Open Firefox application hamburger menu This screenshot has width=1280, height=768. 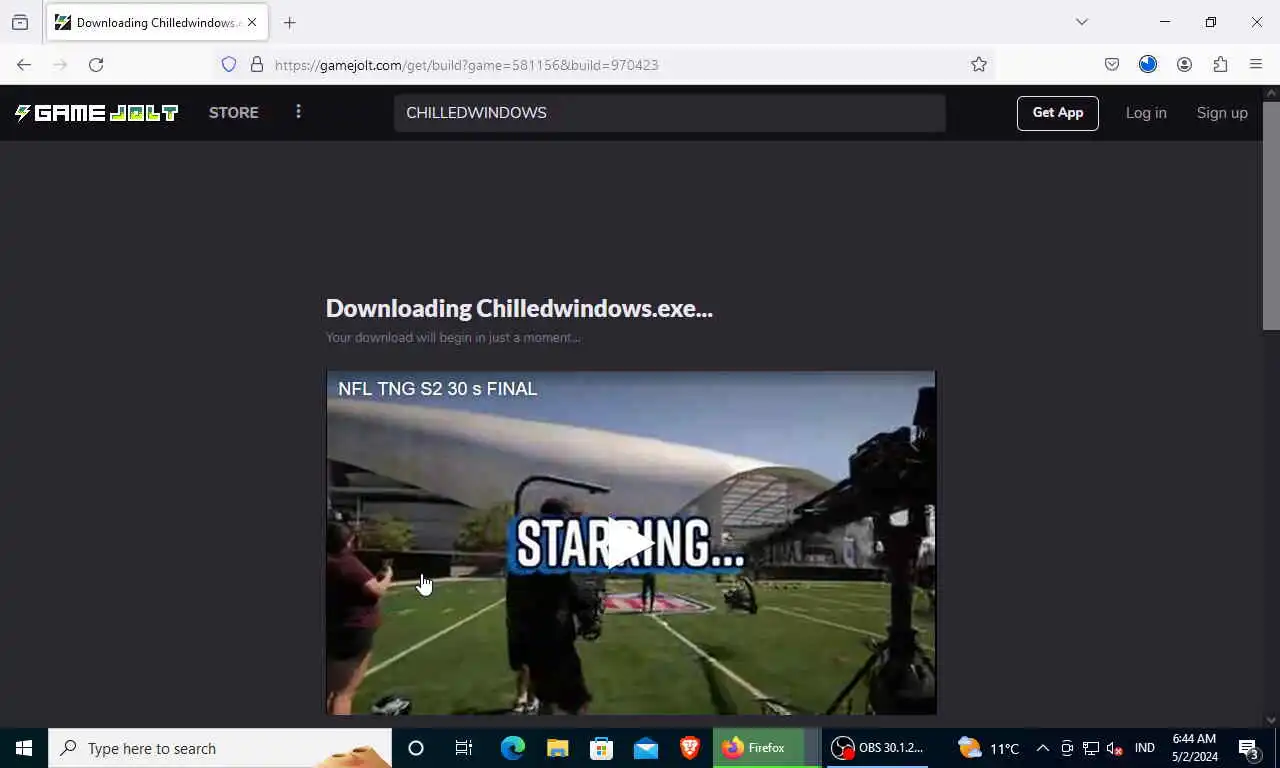[1256, 65]
